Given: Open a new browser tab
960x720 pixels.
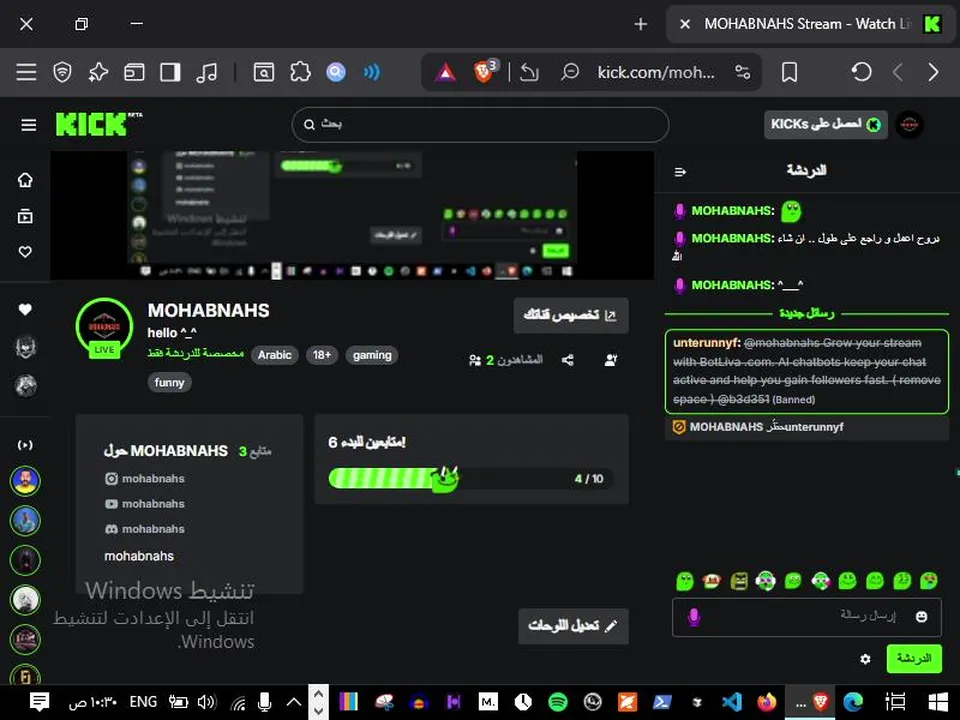Looking at the screenshot, I should click(x=640, y=24).
